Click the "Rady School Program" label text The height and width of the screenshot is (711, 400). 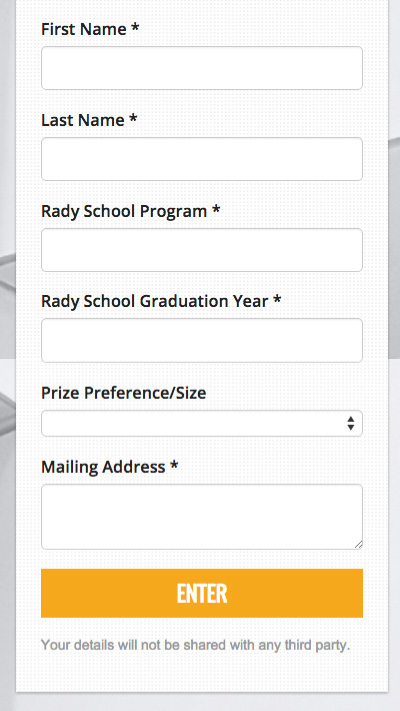124,211
